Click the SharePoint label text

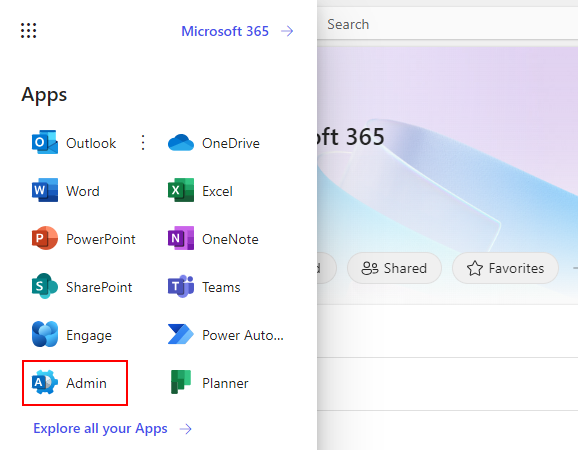[x=99, y=287]
